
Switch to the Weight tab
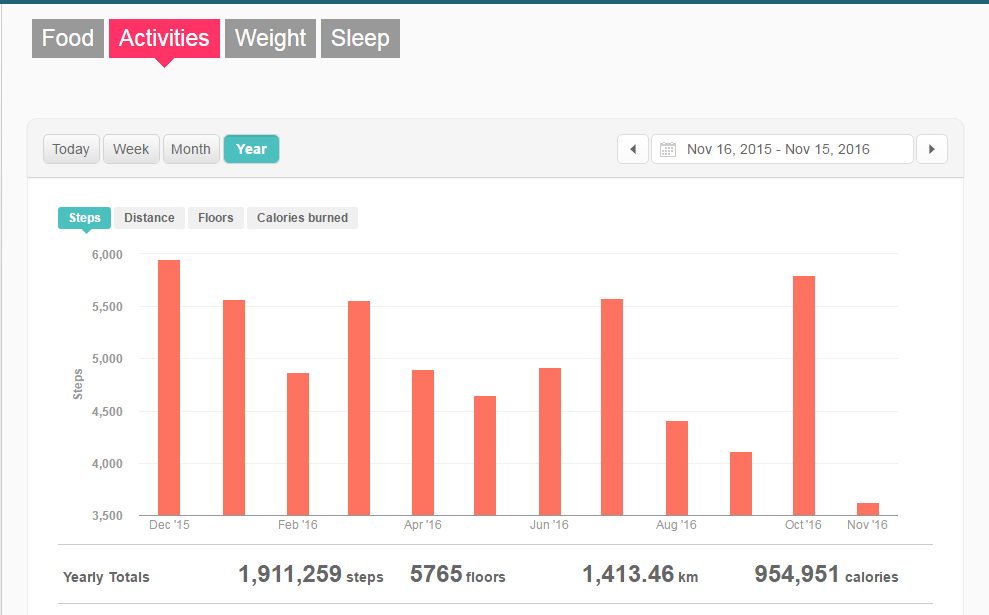click(271, 38)
